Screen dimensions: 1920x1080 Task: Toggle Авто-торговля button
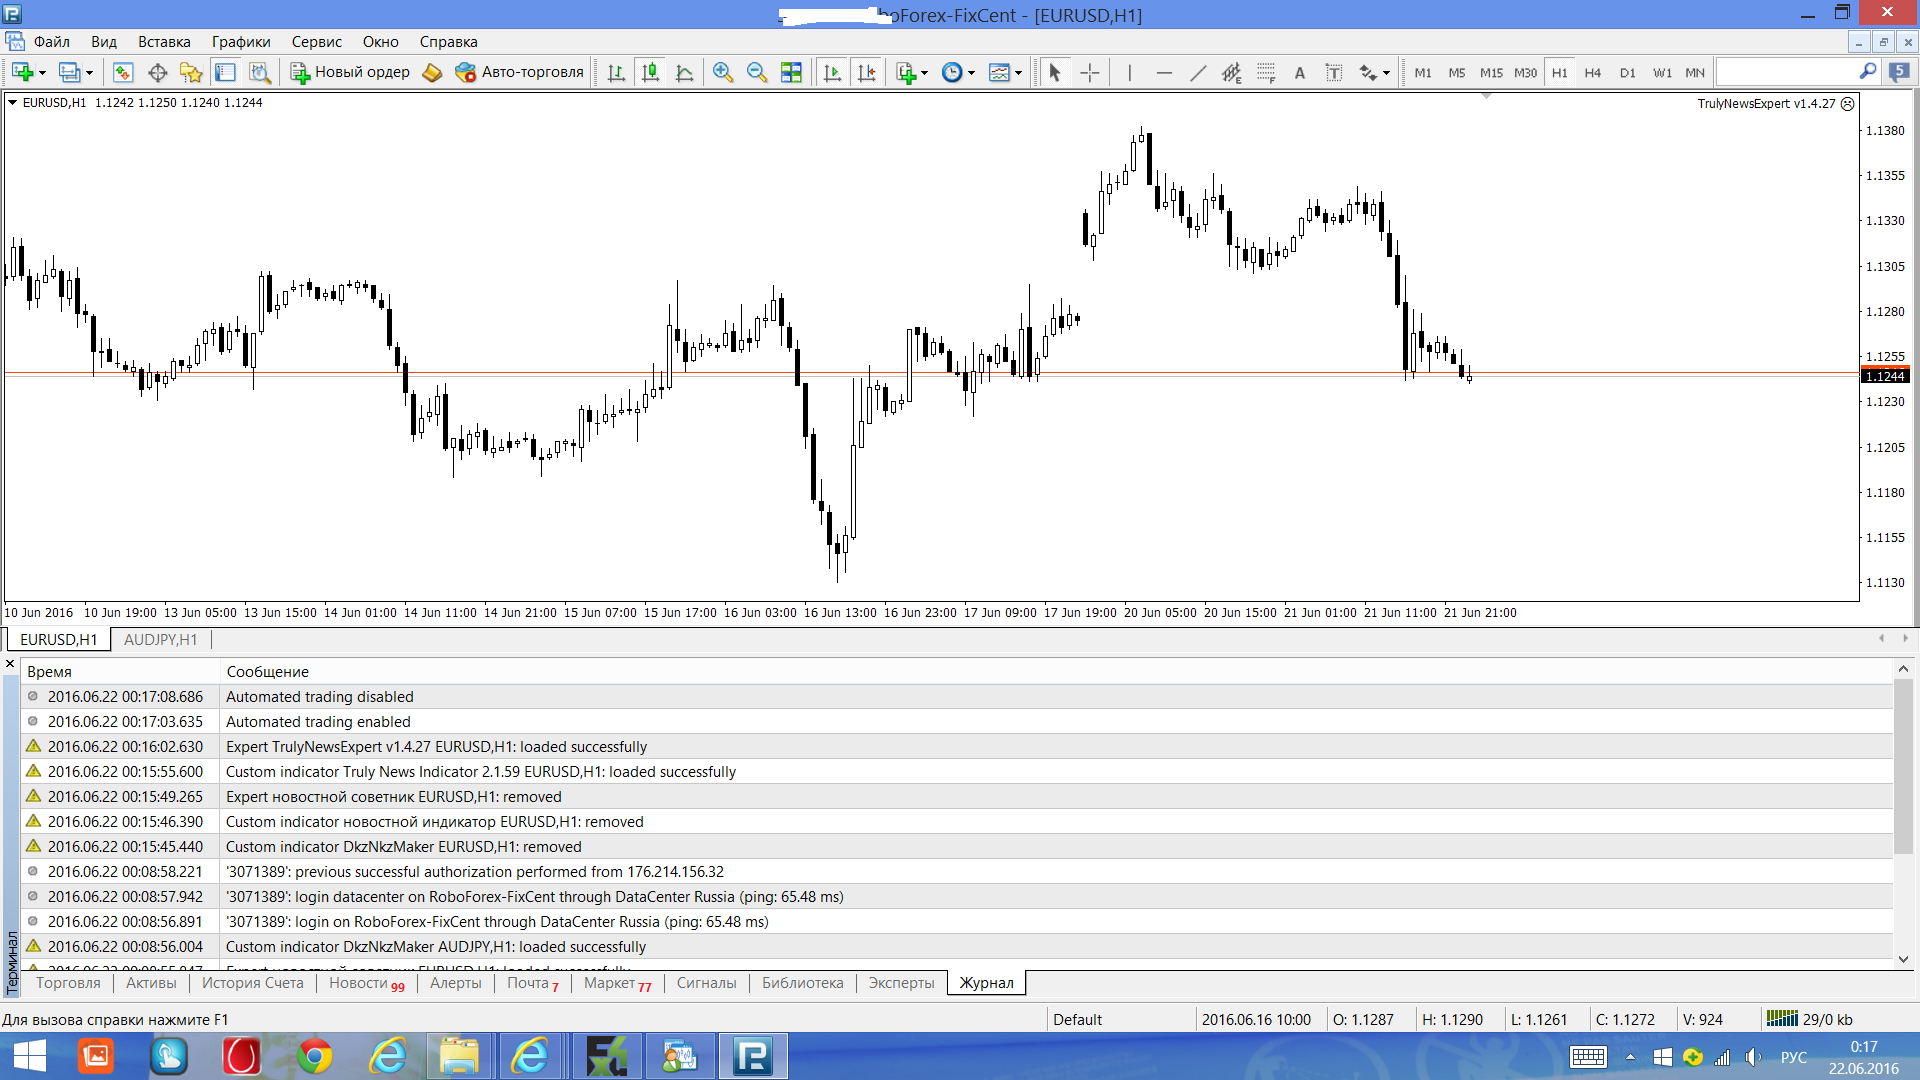519,72
